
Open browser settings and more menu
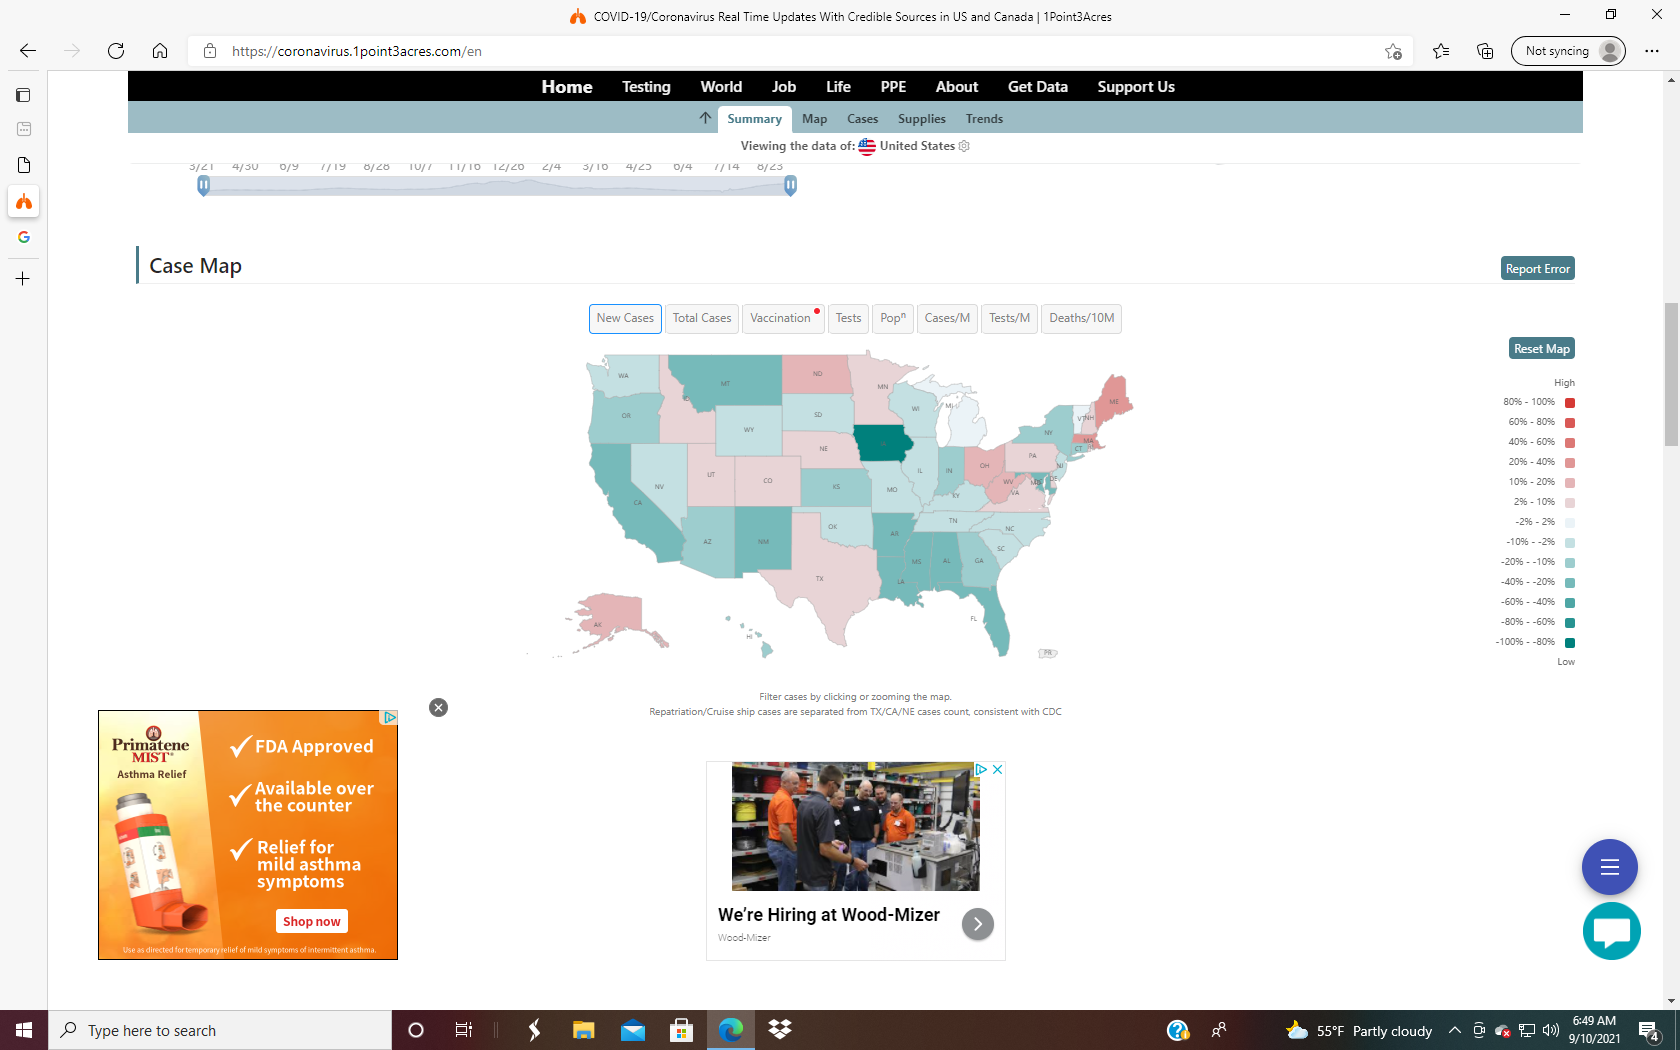coord(1652,51)
